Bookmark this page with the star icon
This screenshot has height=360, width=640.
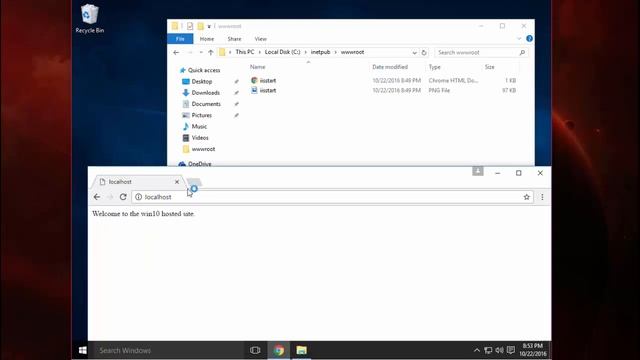pos(527,197)
